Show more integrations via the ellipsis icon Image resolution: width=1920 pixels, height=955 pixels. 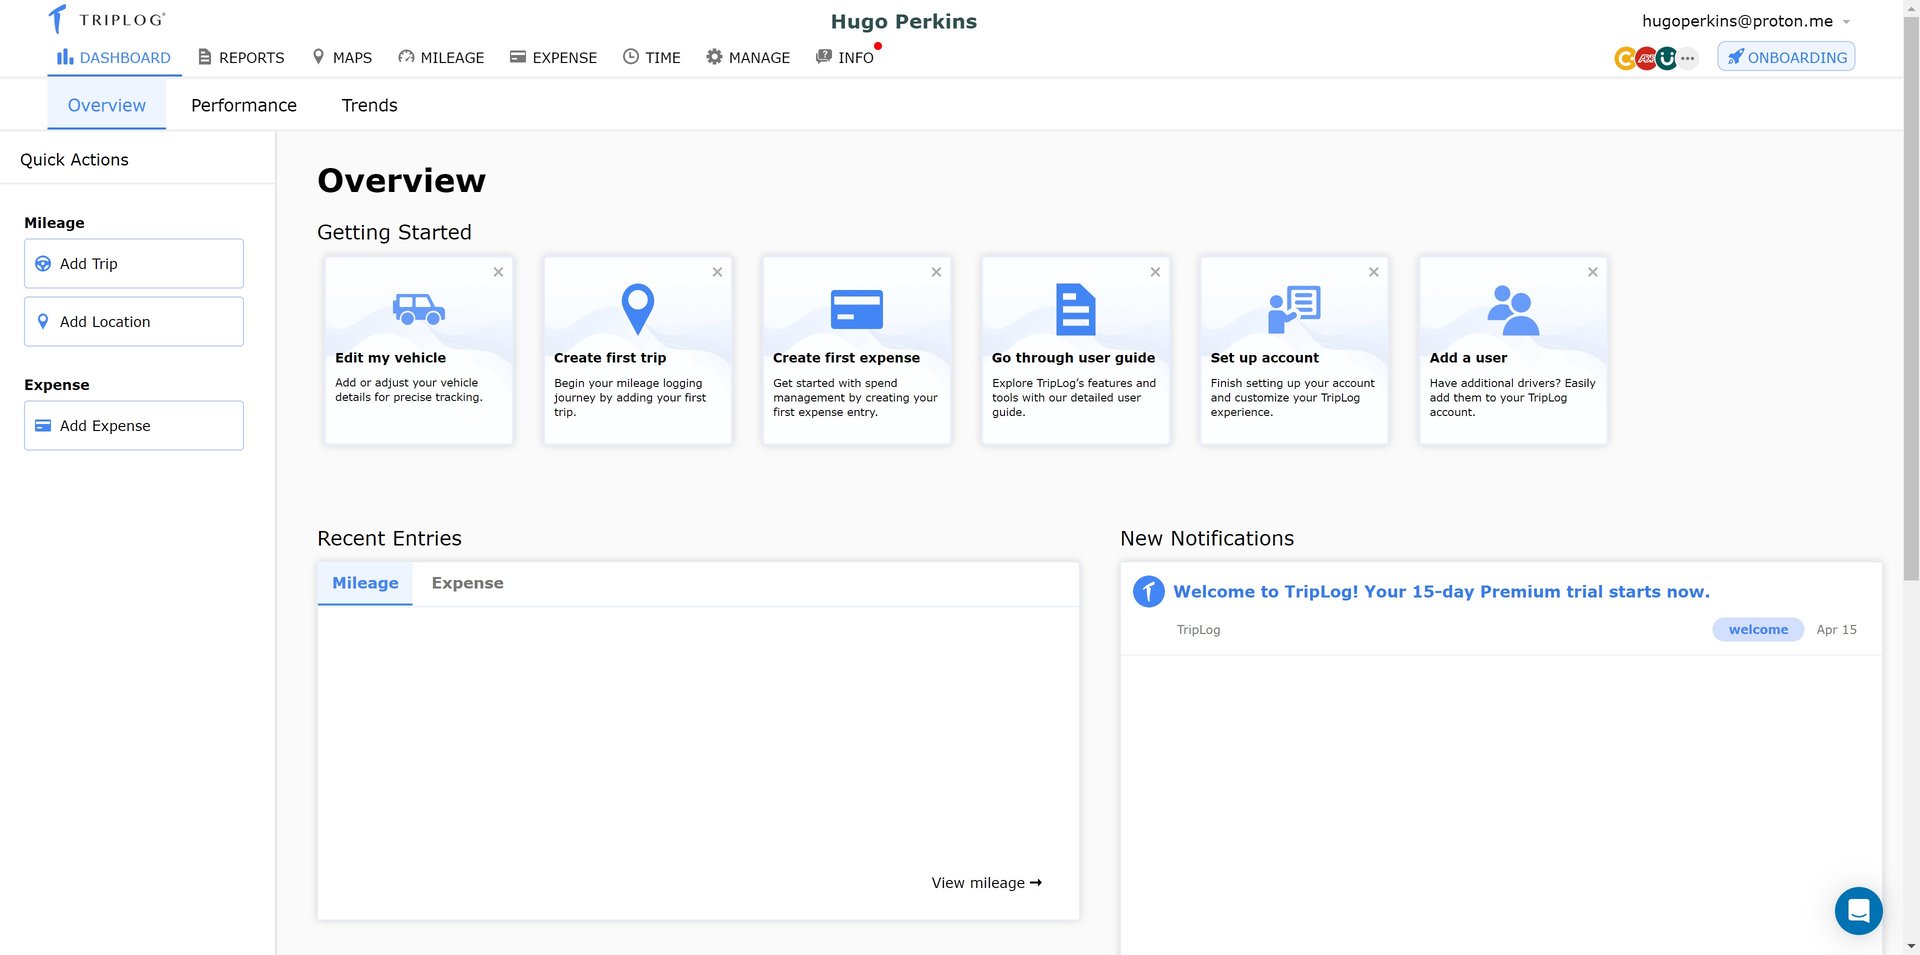[1688, 58]
